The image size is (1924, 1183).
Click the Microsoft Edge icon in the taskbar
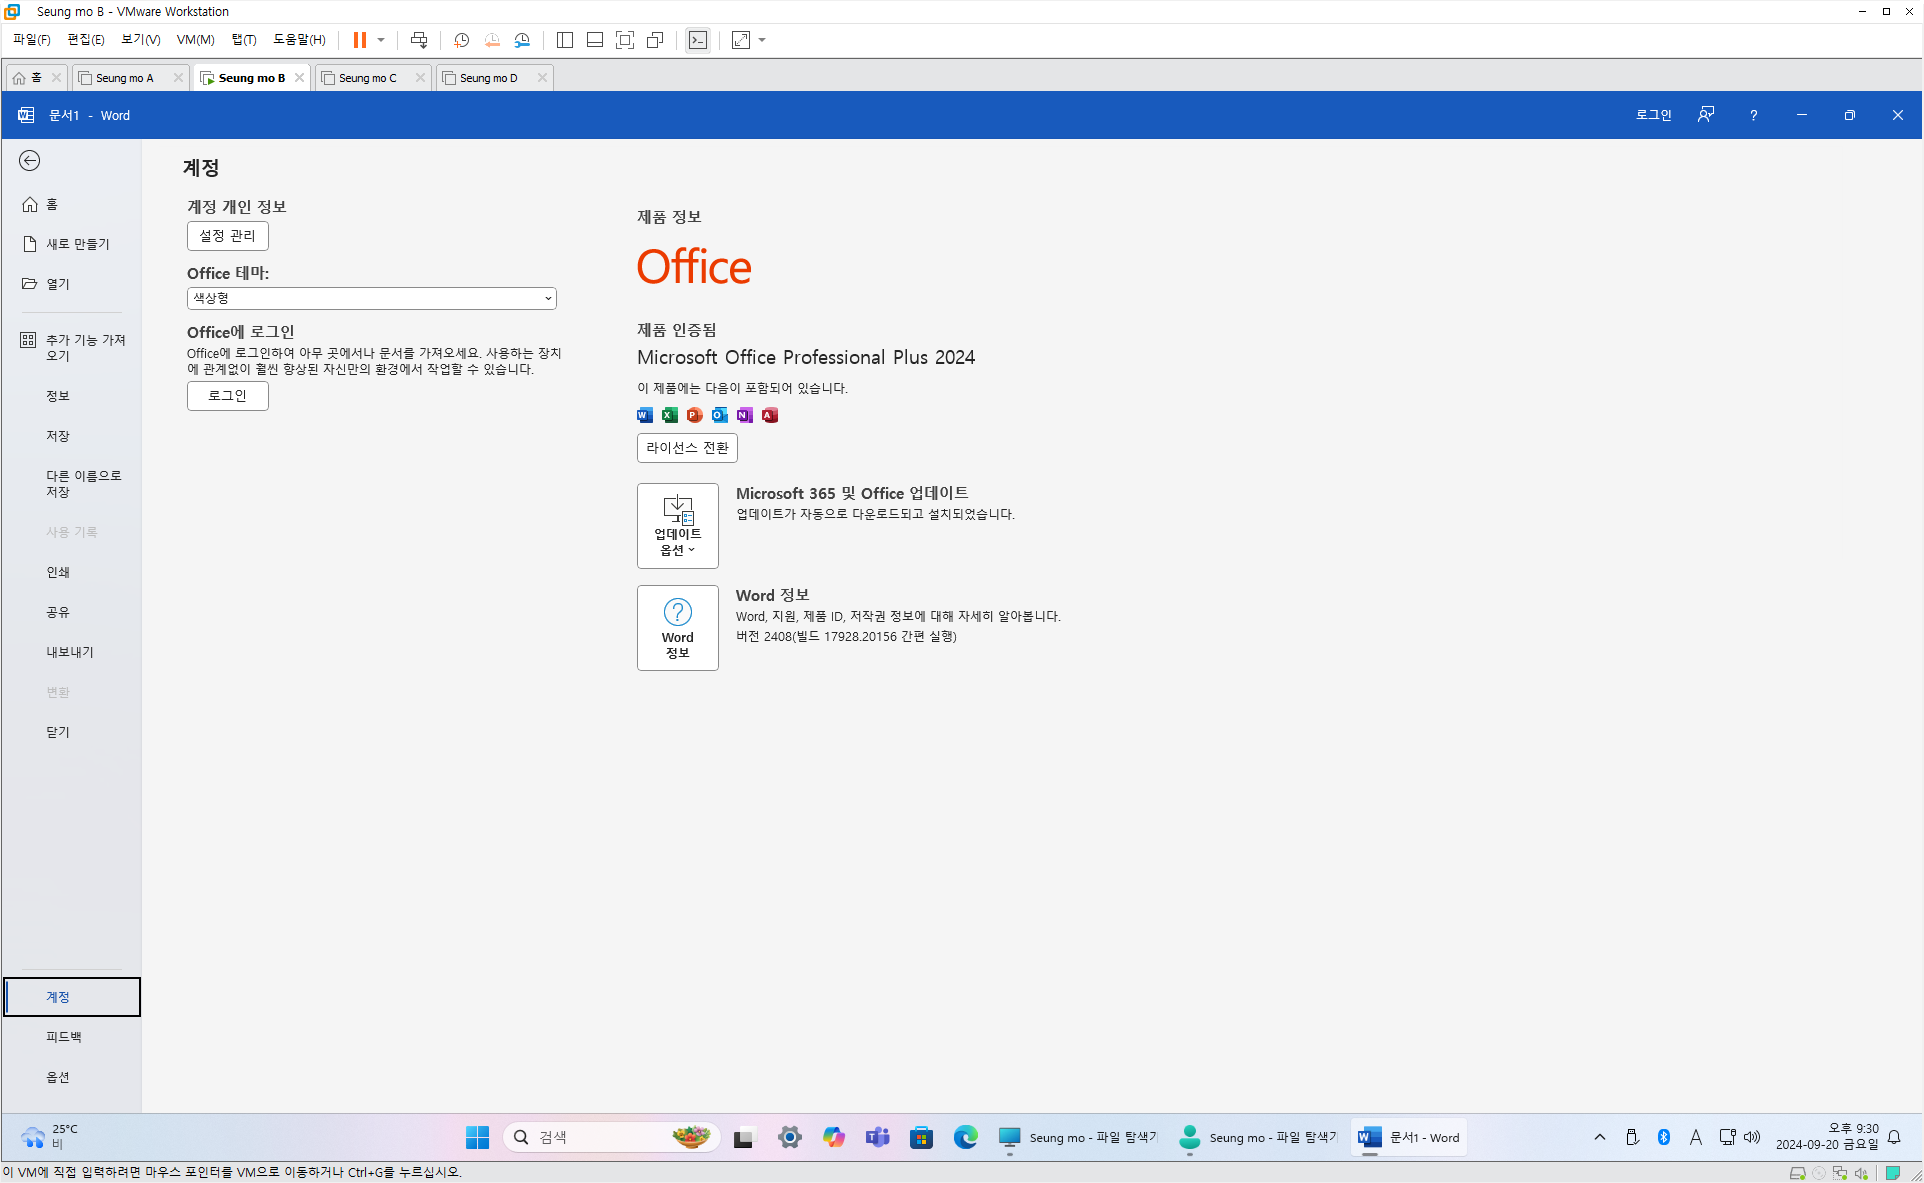pyautogui.click(x=965, y=1137)
